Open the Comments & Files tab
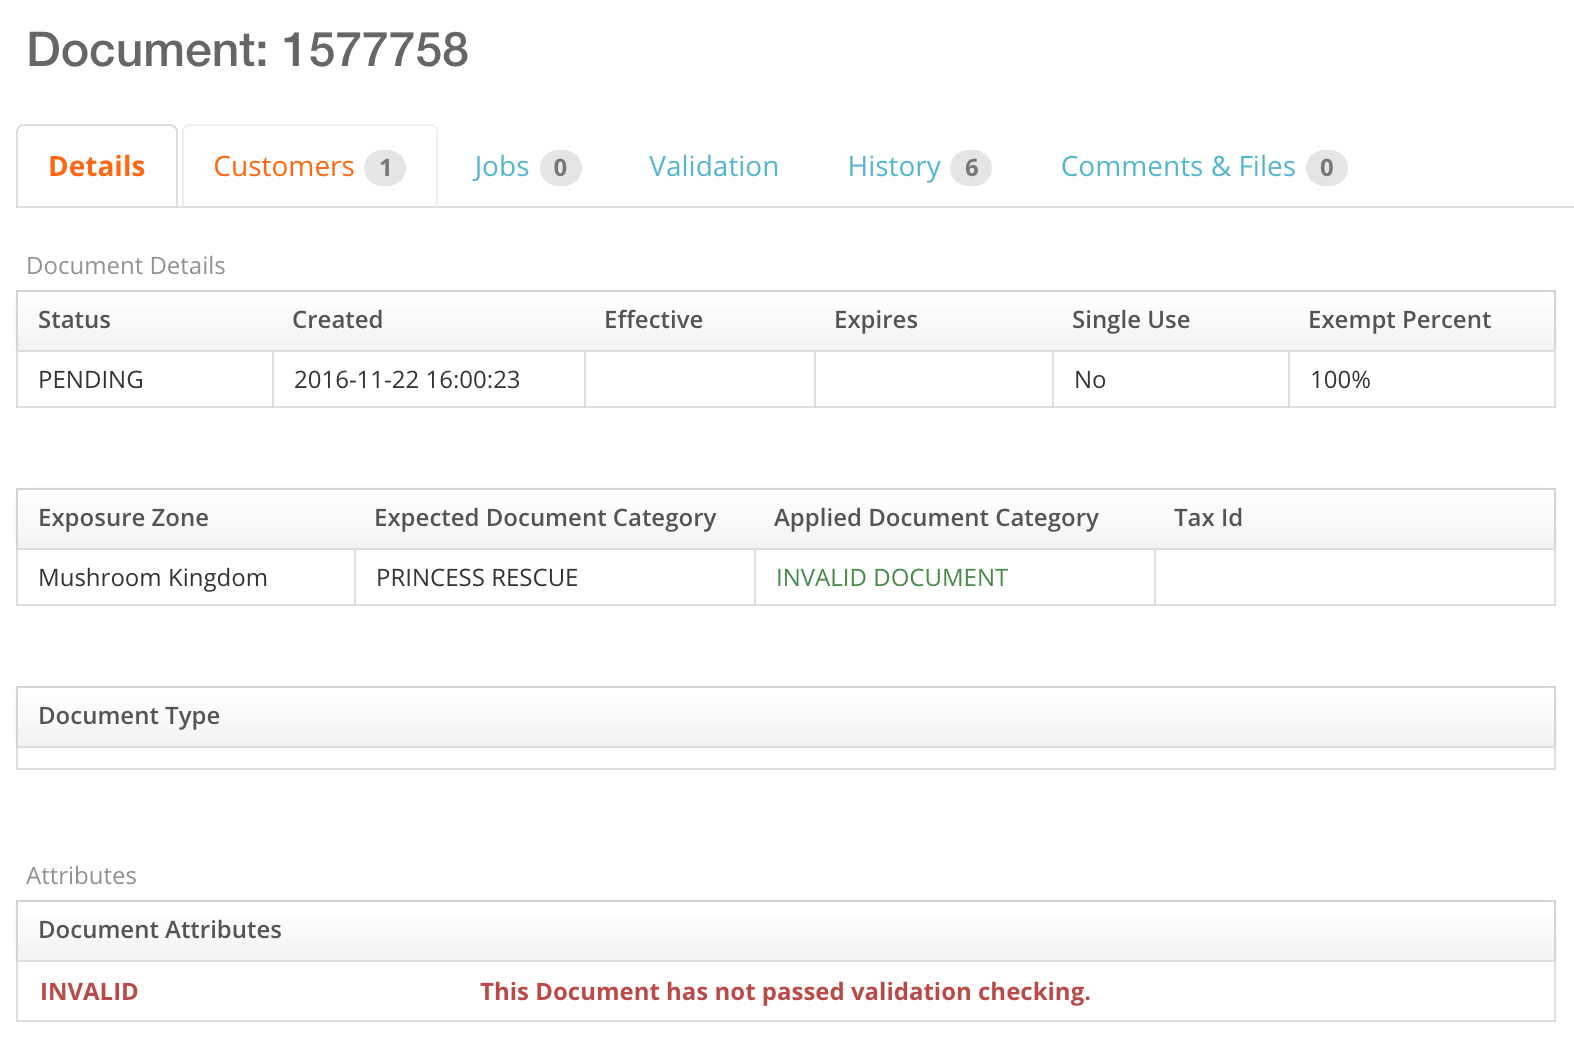The width and height of the screenshot is (1574, 1060). coord(1177,166)
